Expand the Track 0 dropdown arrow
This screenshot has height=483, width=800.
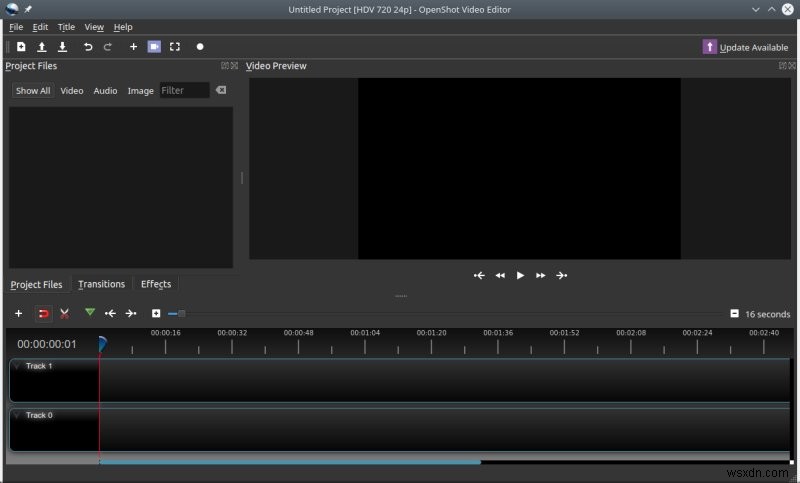point(17,415)
